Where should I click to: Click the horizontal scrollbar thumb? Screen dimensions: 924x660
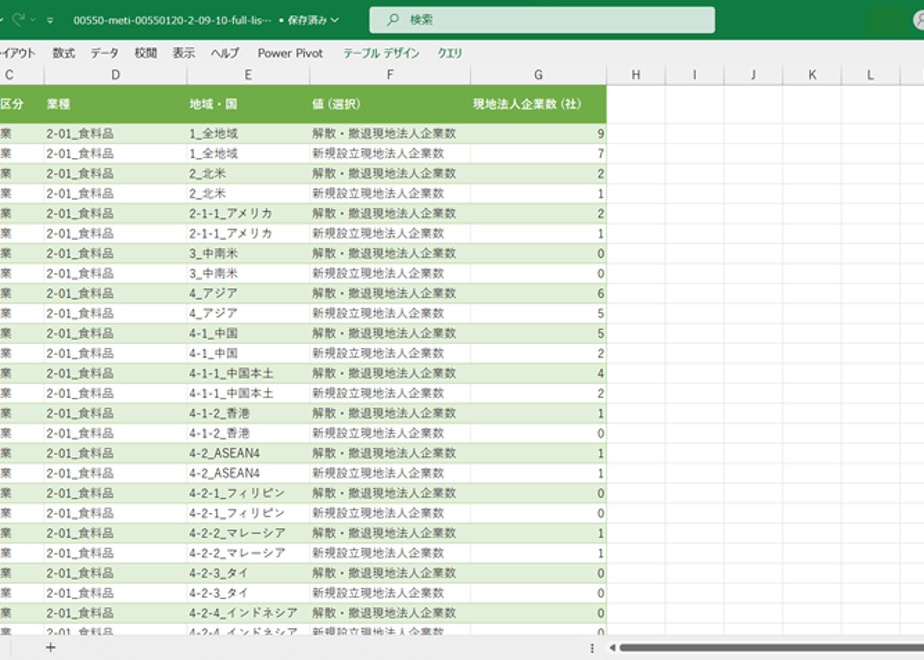click(x=772, y=648)
